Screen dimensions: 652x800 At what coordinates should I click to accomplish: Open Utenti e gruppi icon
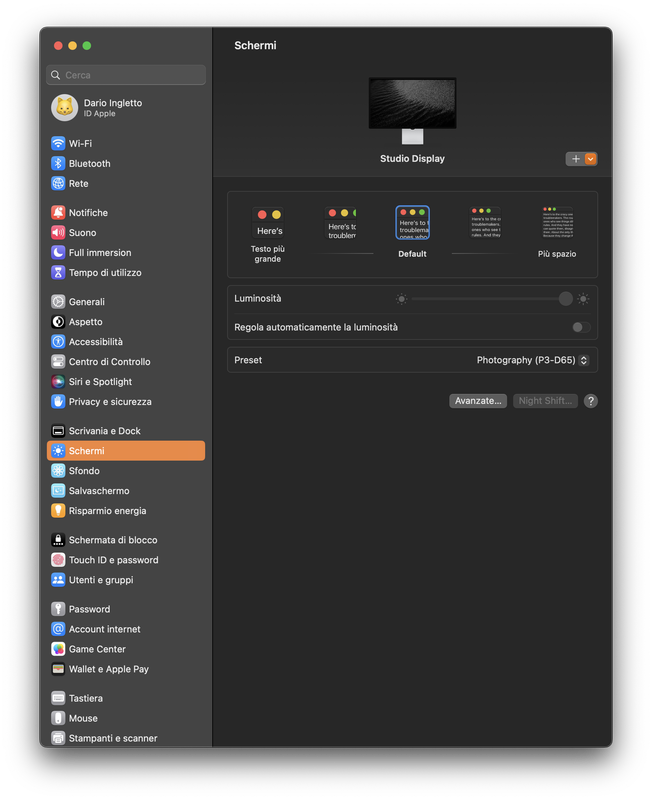tap(58, 580)
